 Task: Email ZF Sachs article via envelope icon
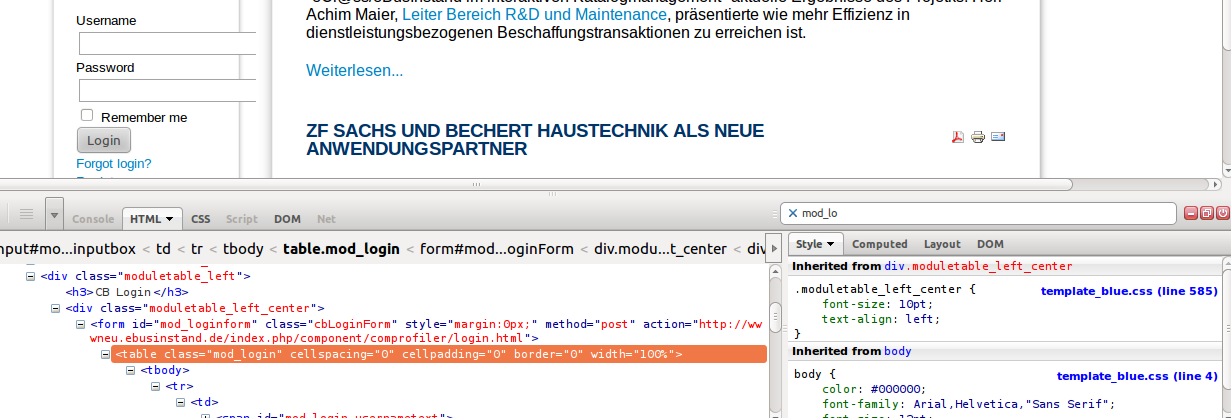click(998, 137)
